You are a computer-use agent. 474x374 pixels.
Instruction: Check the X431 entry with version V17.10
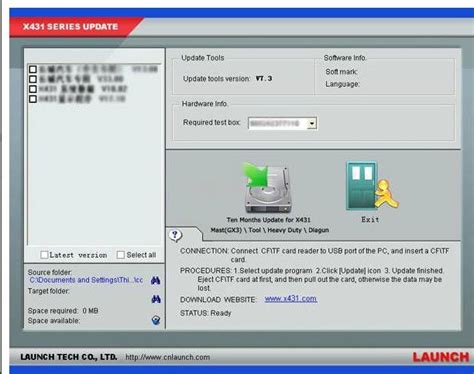coord(33,99)
